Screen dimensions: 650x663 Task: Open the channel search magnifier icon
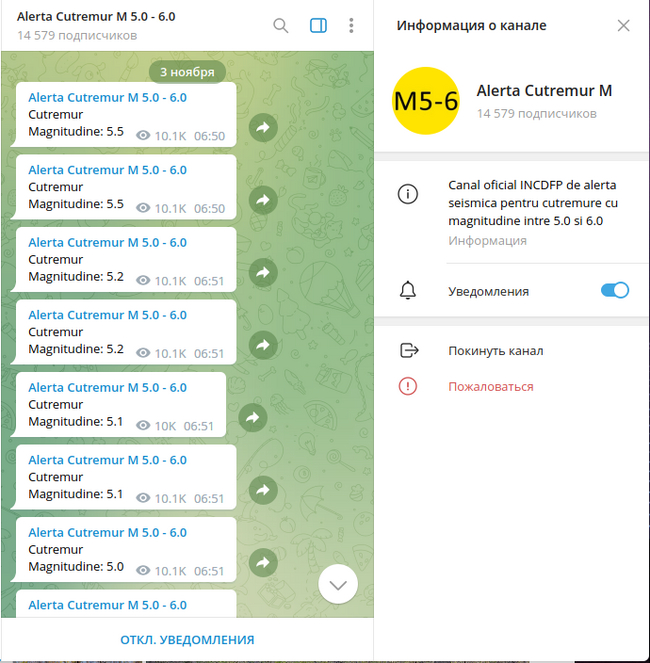(280, 26)
